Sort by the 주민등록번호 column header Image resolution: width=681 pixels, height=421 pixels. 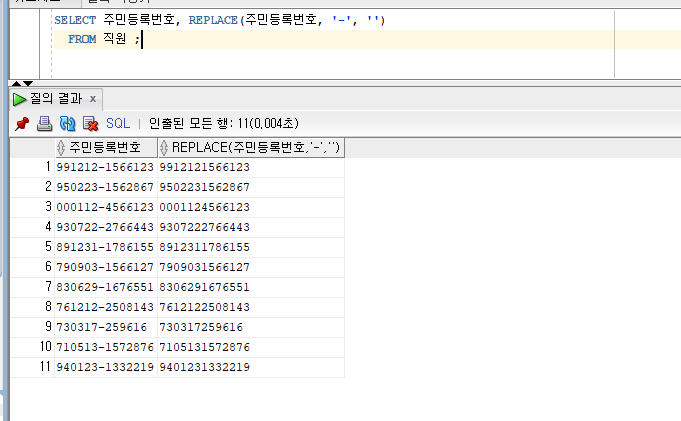pos(106,148)
